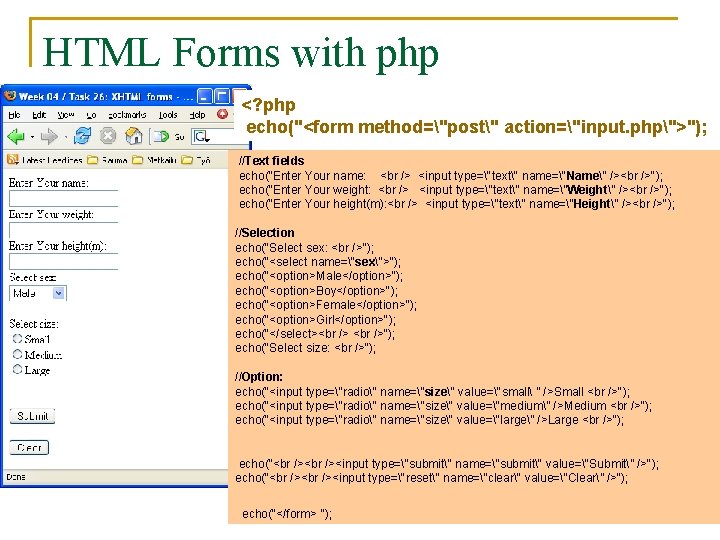Click the "//Selection" comment heading
This screenshot has height=540, width=720.
click(265, 232)
